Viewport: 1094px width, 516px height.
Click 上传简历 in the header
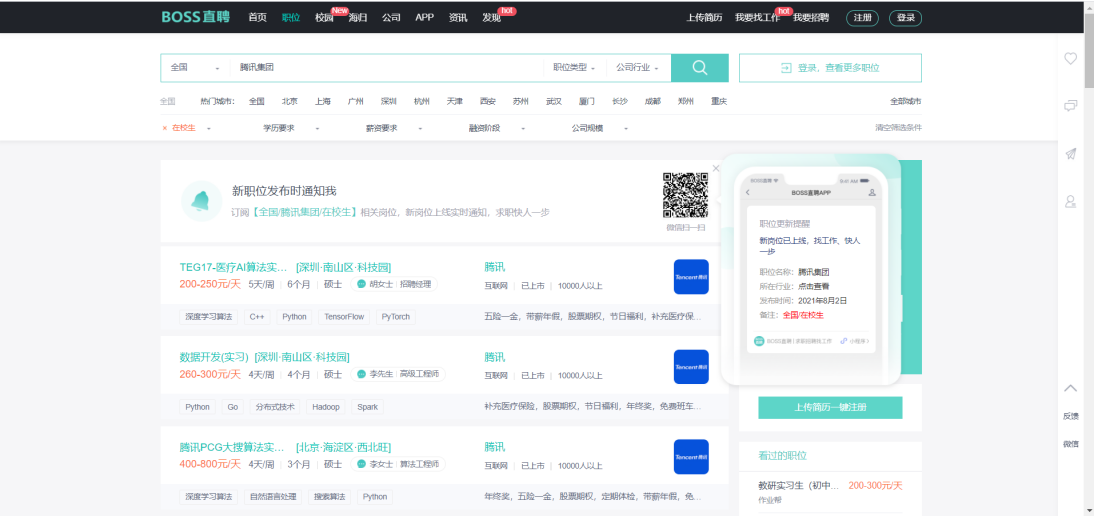pyautogui.click(x=704, y=18)
